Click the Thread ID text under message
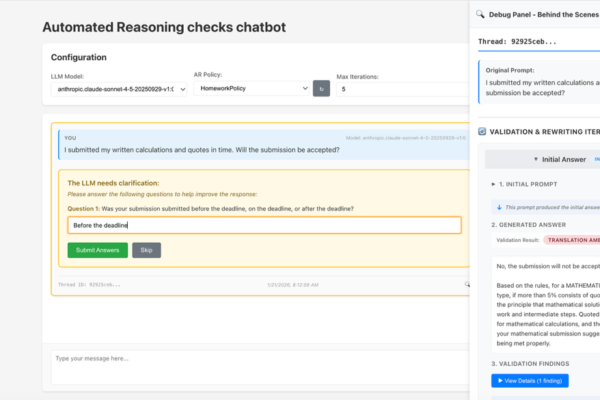The image size is (600, 400). click(89, 284)
